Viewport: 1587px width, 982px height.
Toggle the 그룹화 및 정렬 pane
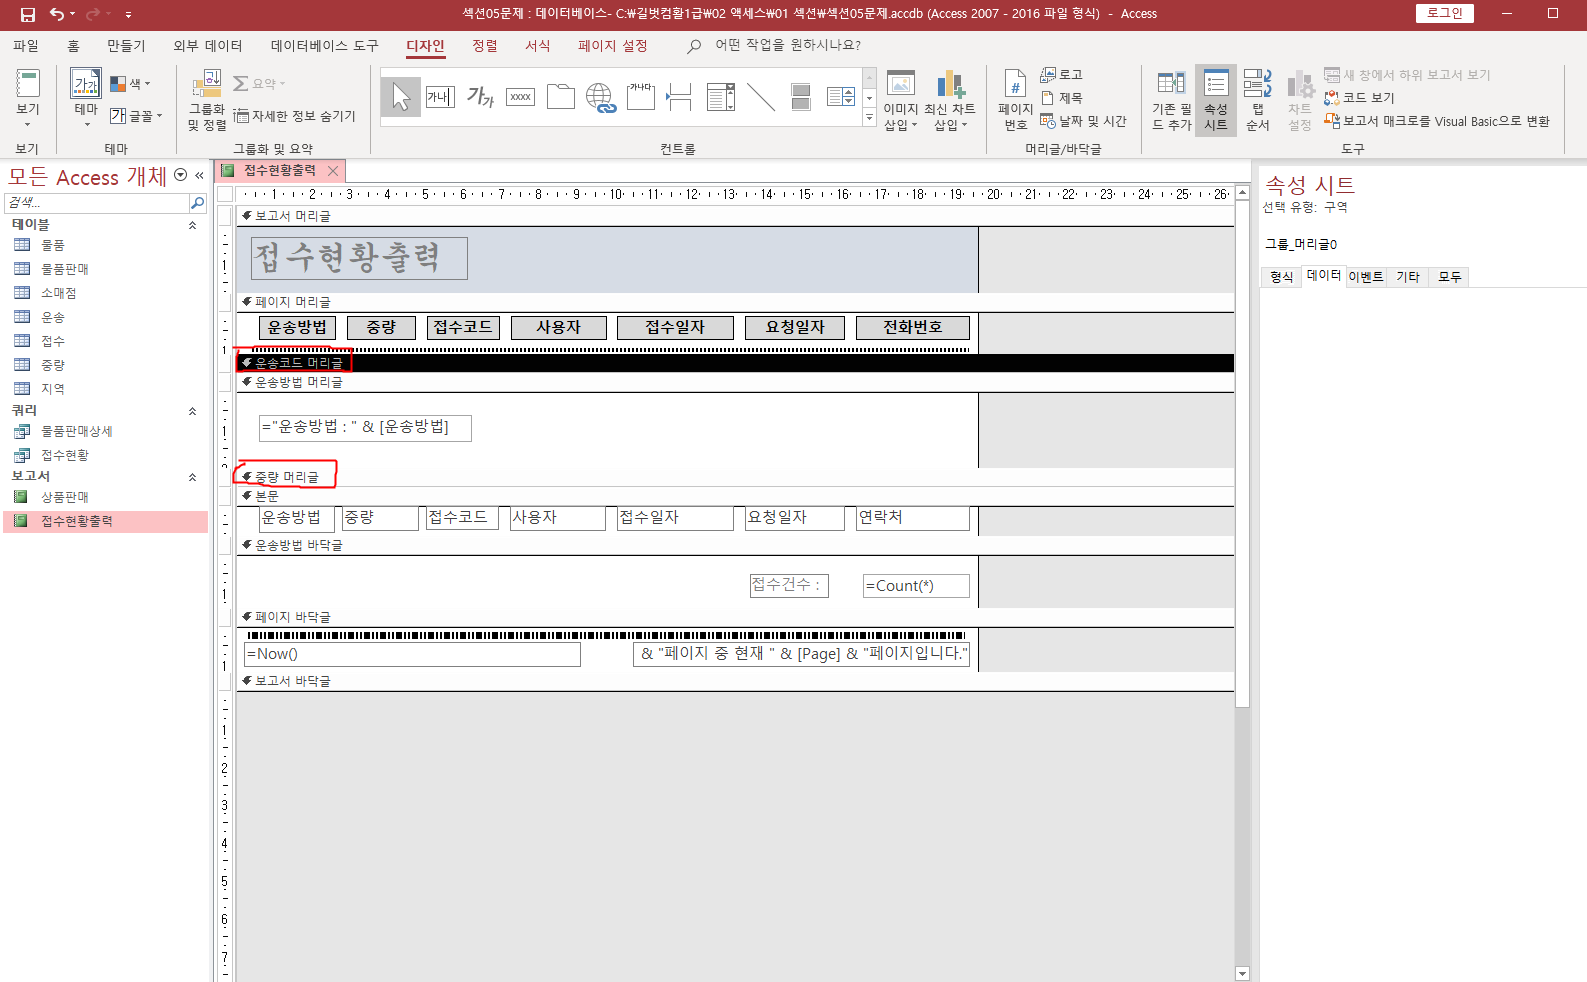click(x=207, y=100)
